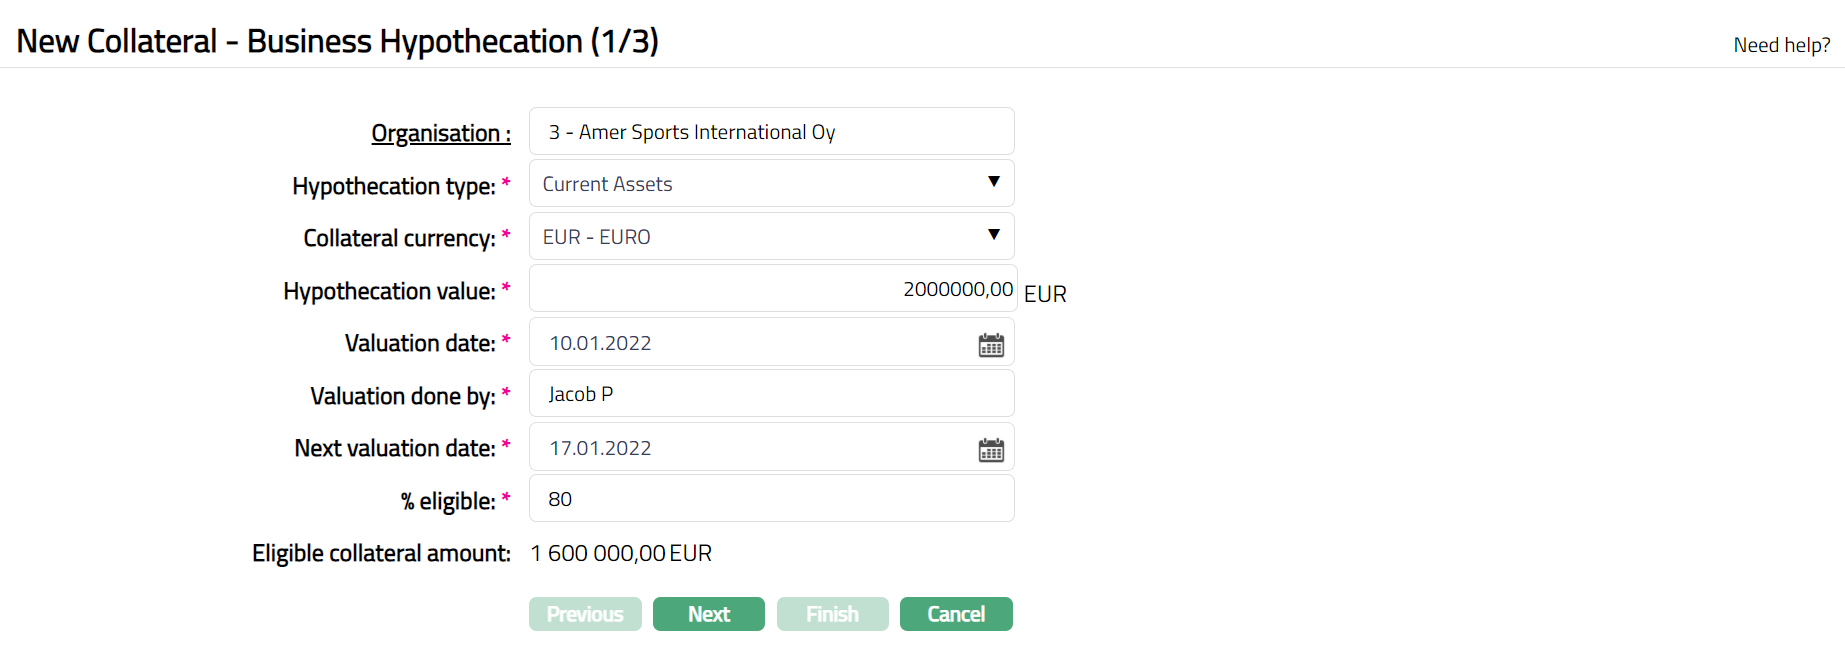Focus the Organisation text field

click(771, 132)
